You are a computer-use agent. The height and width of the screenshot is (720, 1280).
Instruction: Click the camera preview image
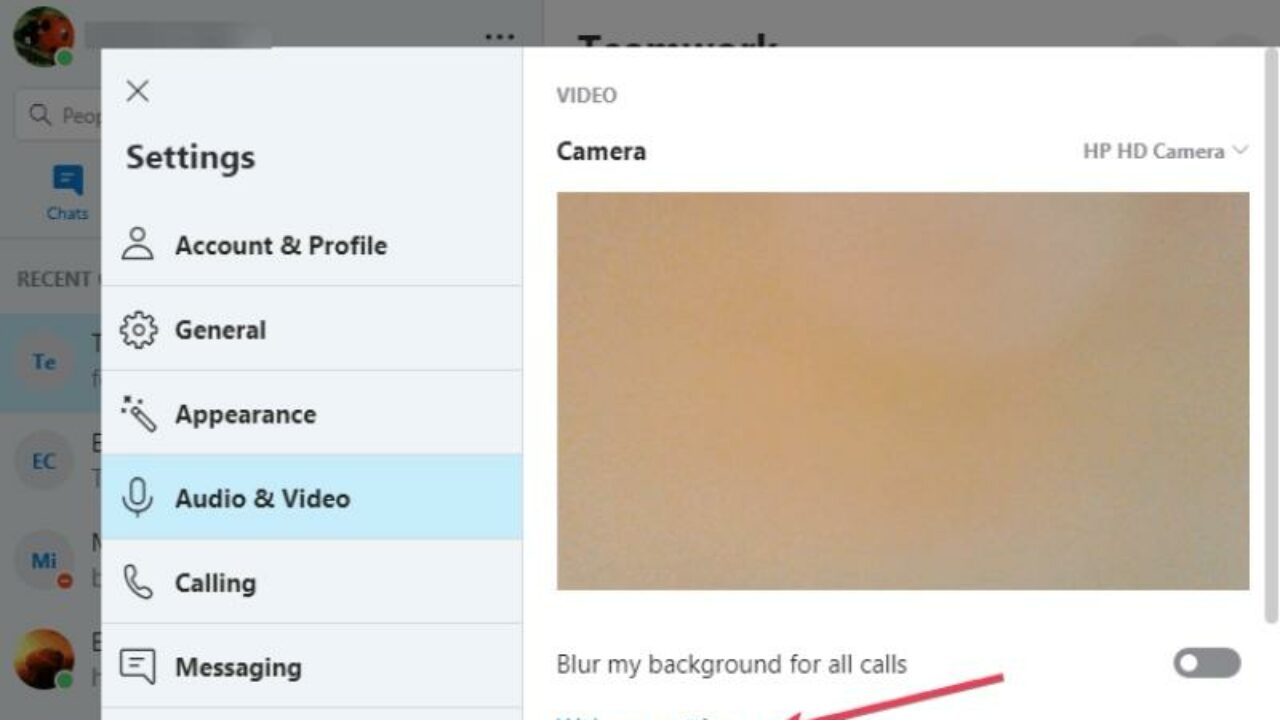[x=902, y=390]
